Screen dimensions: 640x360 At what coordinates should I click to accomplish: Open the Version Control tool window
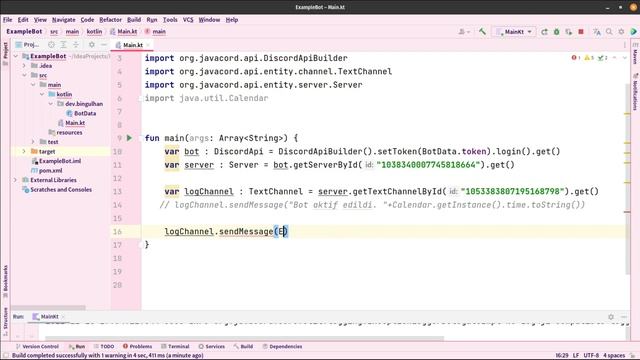point(37,347)
